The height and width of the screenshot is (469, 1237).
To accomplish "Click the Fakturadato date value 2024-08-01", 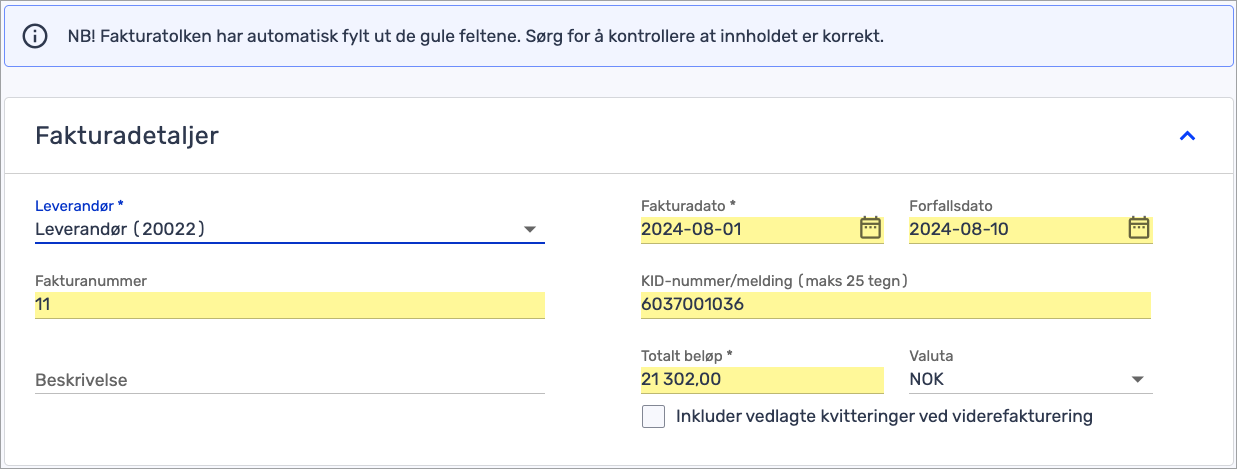I will pyautogui.click(x=692, y=229).
